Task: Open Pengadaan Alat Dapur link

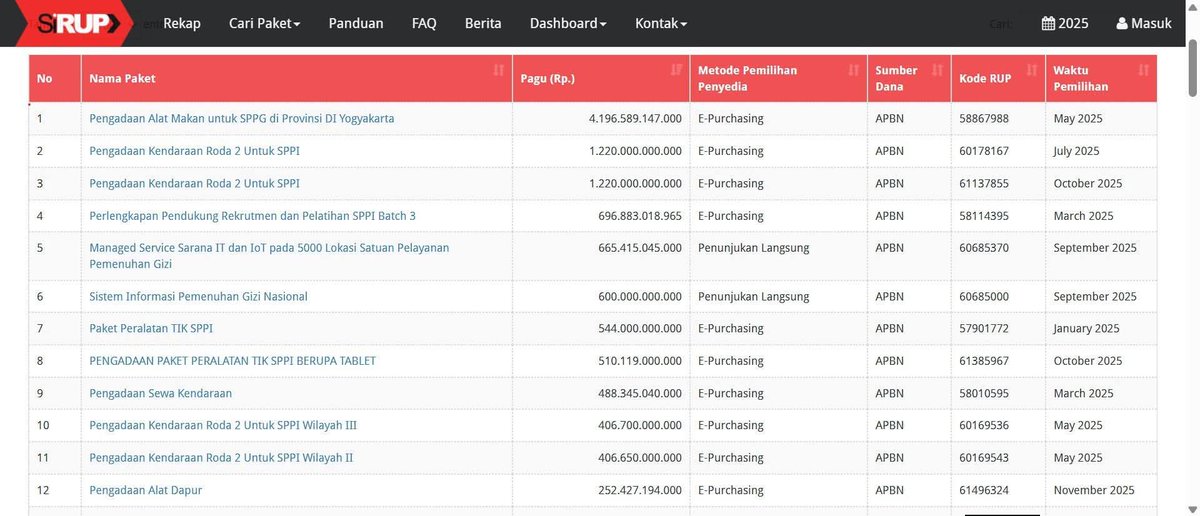Action: pos(145,490)
